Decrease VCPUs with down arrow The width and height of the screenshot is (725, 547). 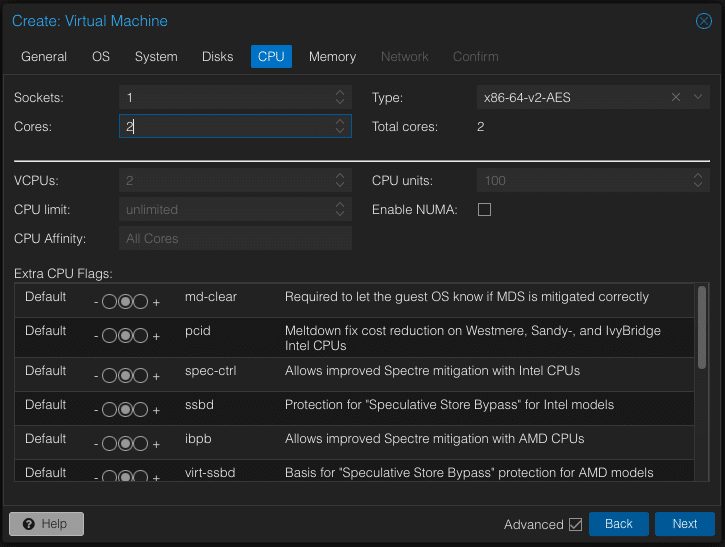(340, 185)
